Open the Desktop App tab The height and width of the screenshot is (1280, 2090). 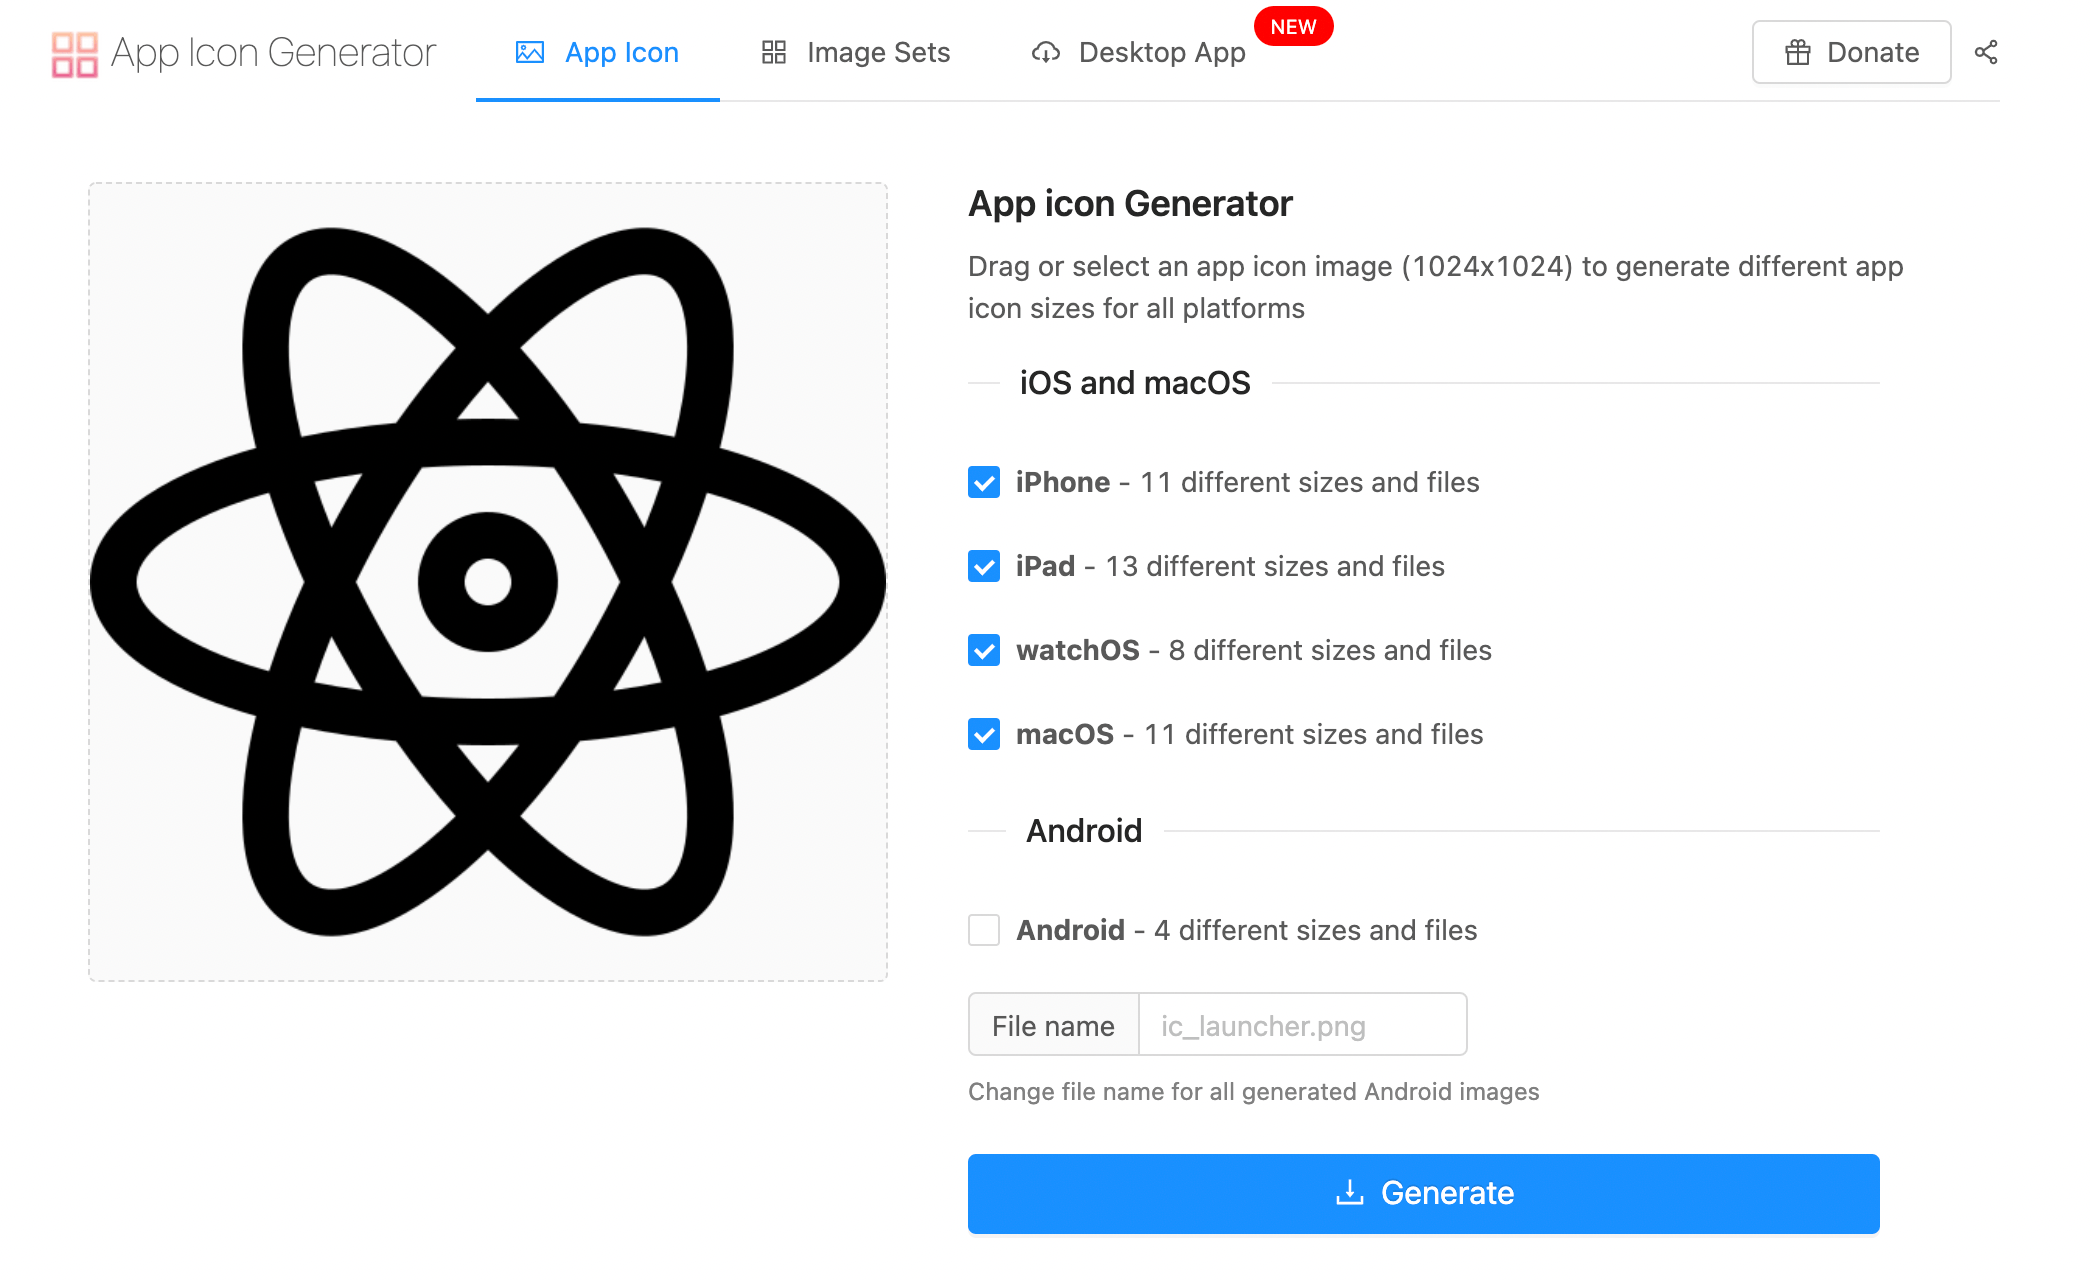[1138, 52]
